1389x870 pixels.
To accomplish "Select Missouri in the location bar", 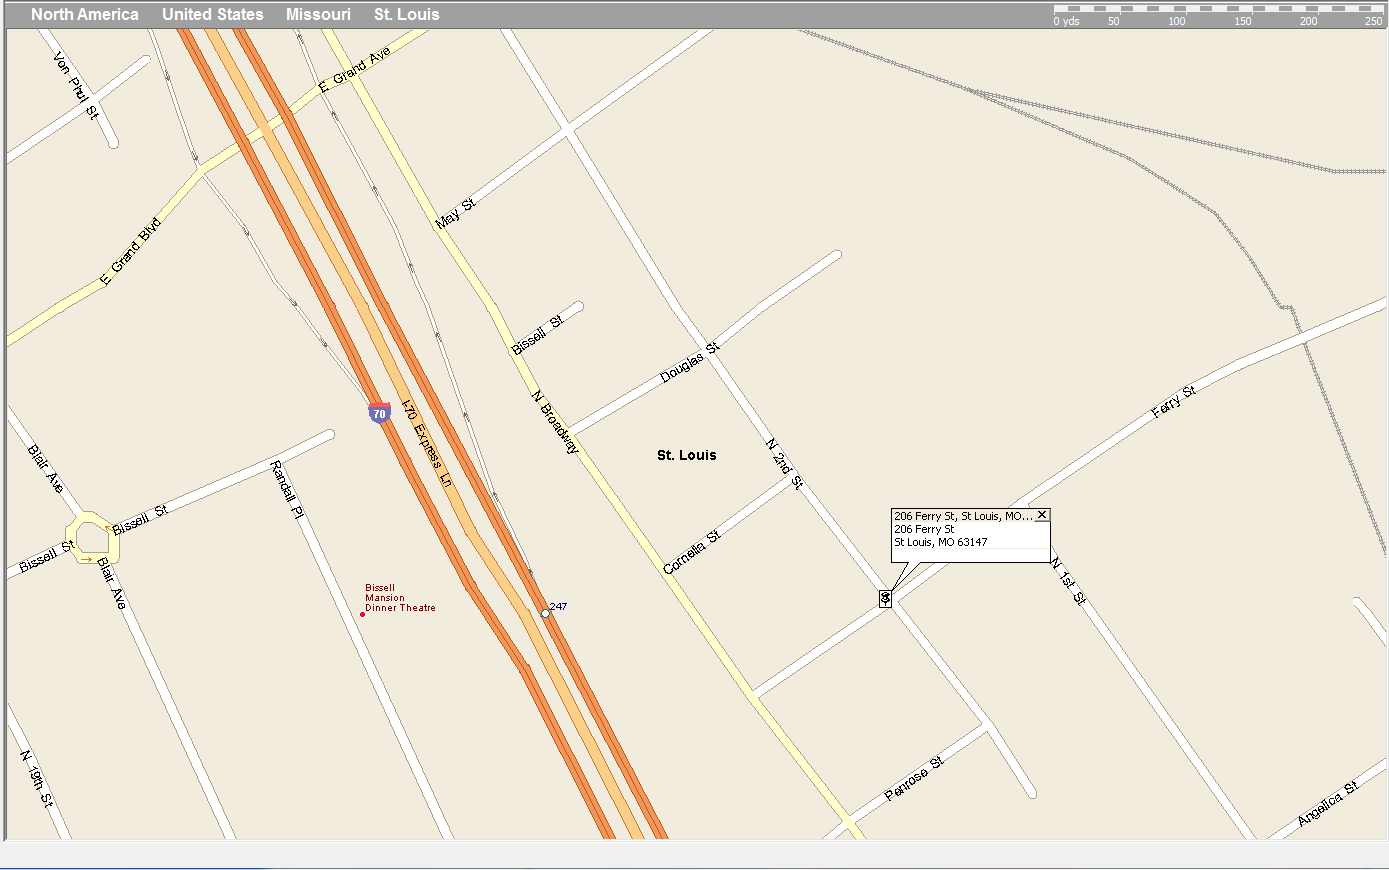I will click(x=318, y=14).
